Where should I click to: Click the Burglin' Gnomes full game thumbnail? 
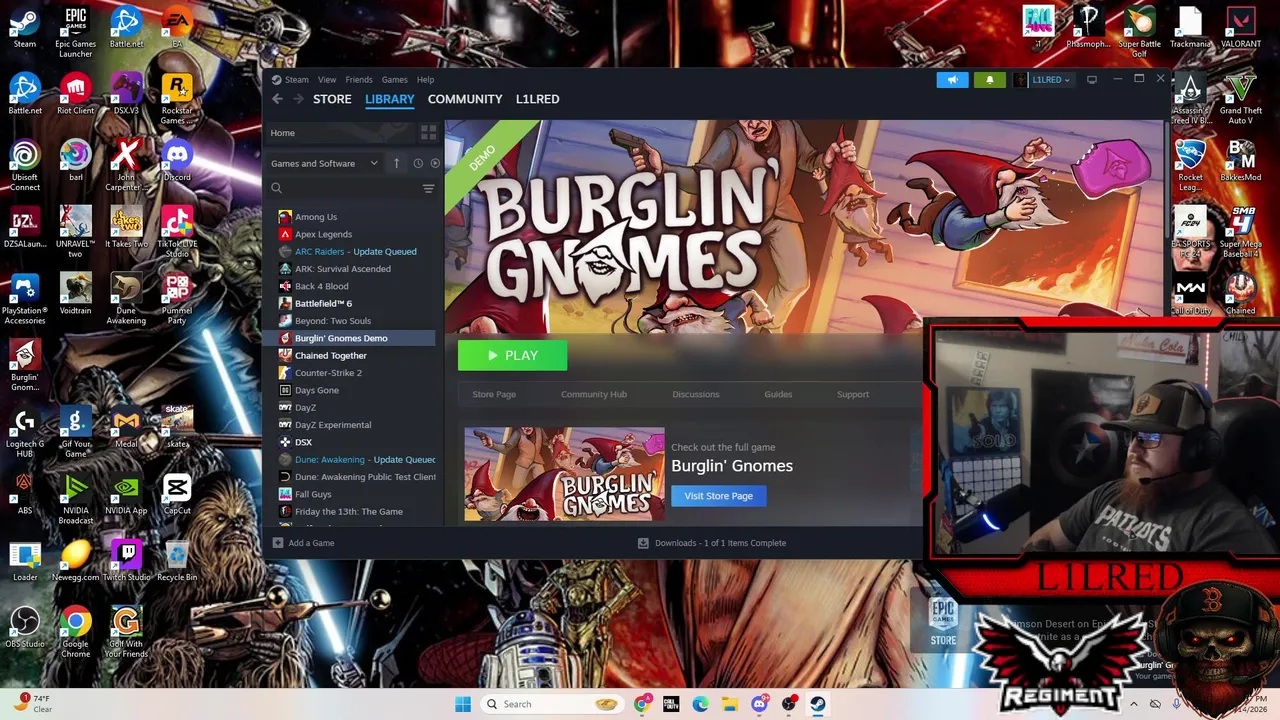tap(564, 474)
